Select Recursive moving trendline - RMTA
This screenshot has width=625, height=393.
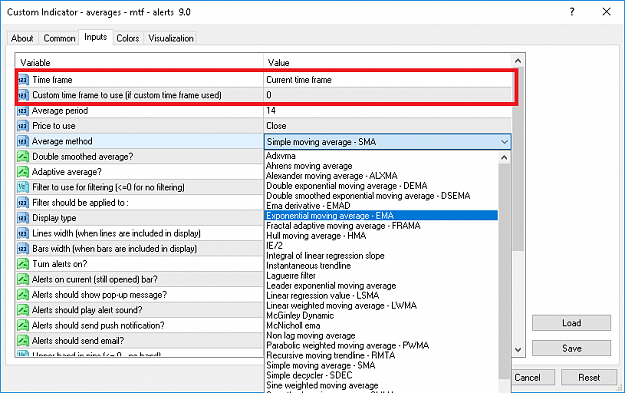click(330, 355)
